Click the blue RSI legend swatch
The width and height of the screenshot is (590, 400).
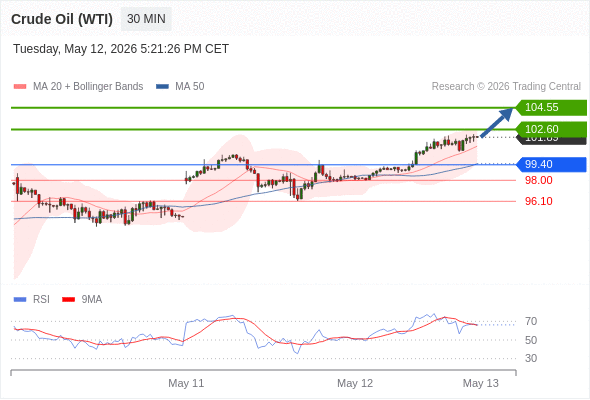pyautogui.click(x=20, y=300)
